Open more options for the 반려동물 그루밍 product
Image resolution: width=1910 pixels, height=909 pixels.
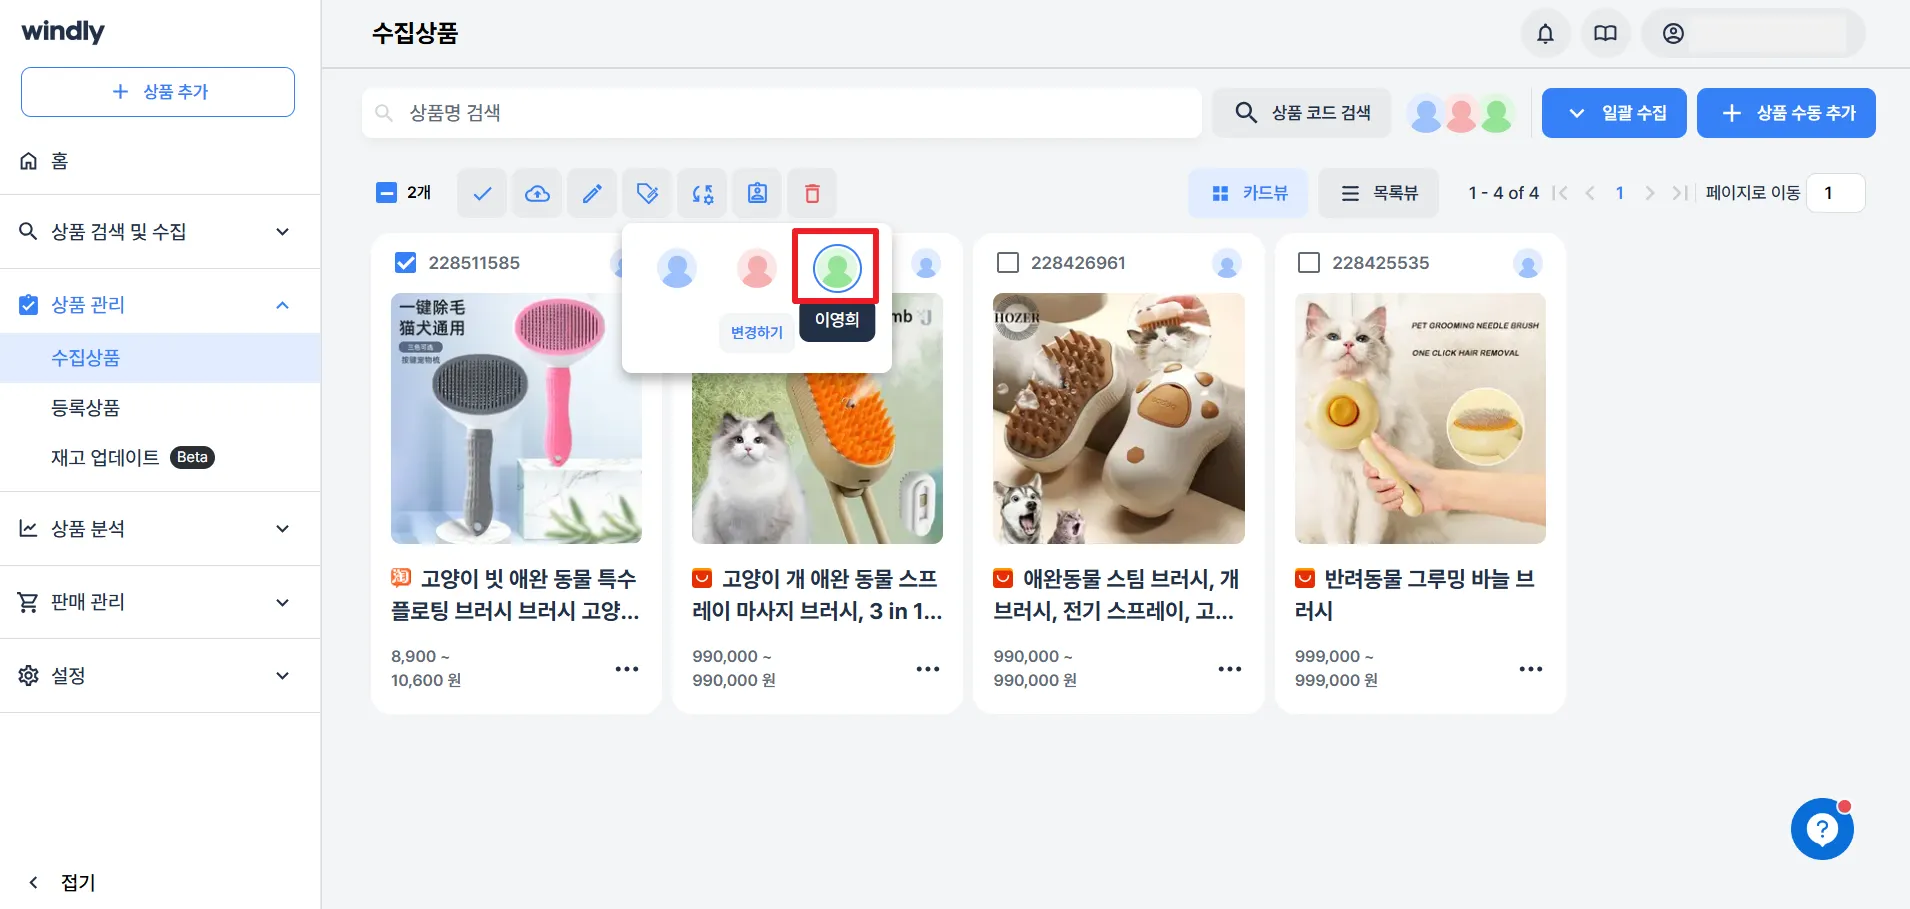click(x=1530, y=668)
